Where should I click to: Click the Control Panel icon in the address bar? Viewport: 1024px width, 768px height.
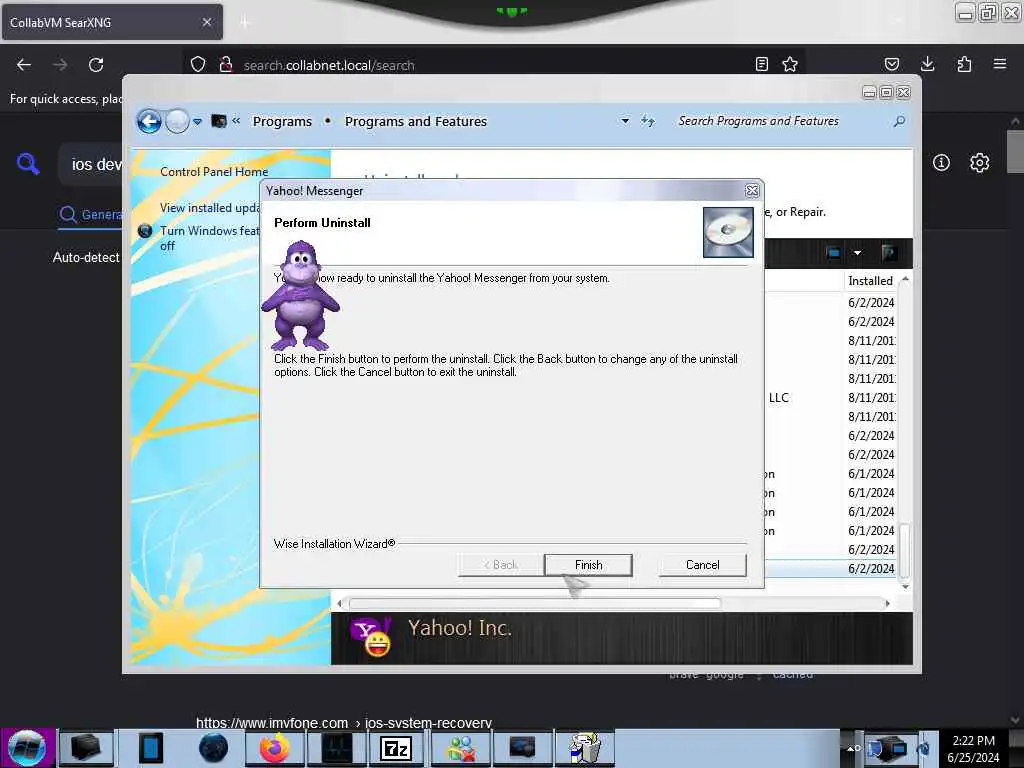click(x=219, y=121)
